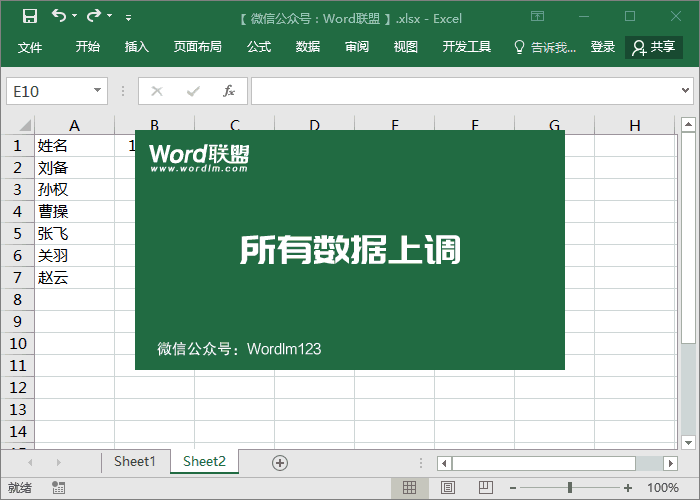Switch to Normal view in status bar
700x500 pixels.
409,488
